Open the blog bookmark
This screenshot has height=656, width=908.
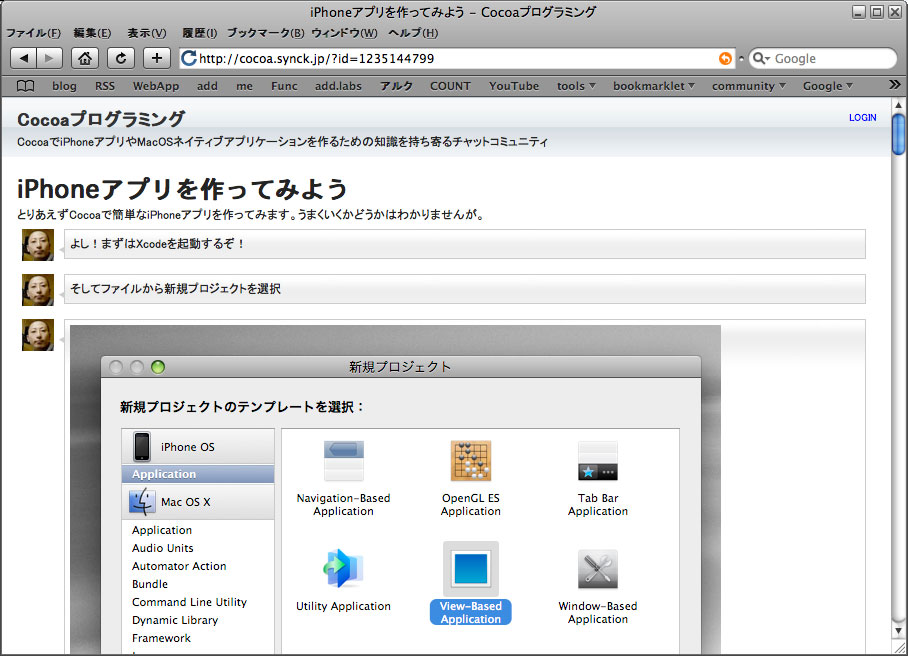[64, 86]
